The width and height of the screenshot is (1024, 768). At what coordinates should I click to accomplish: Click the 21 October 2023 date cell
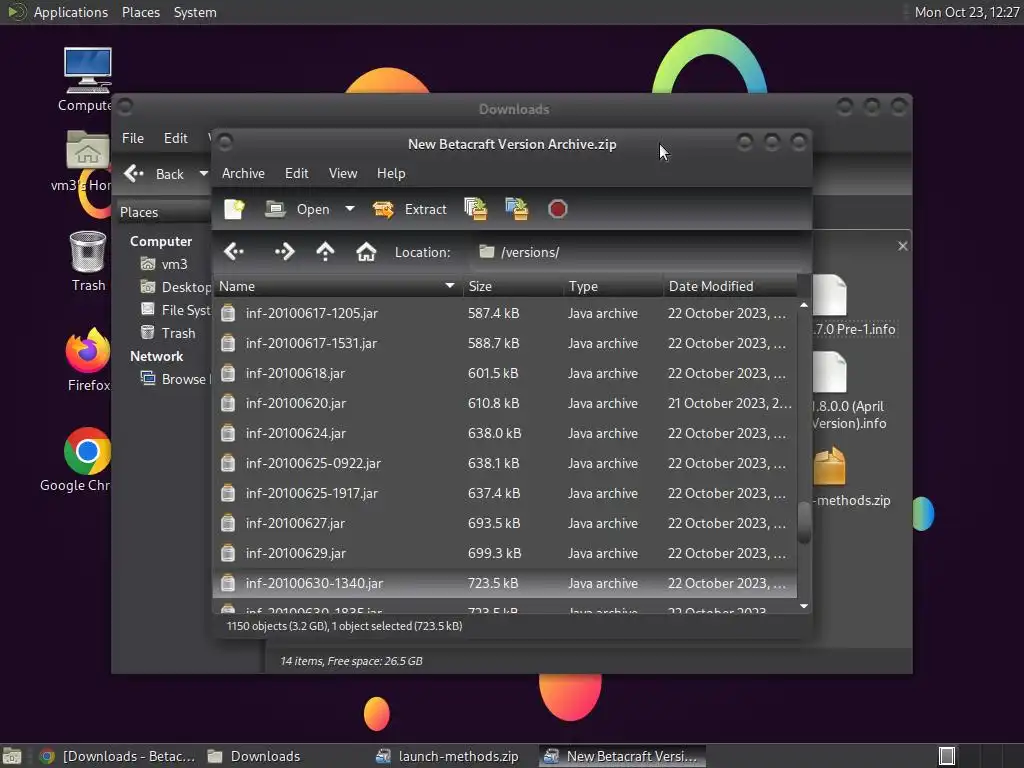(x=729, y=404)
